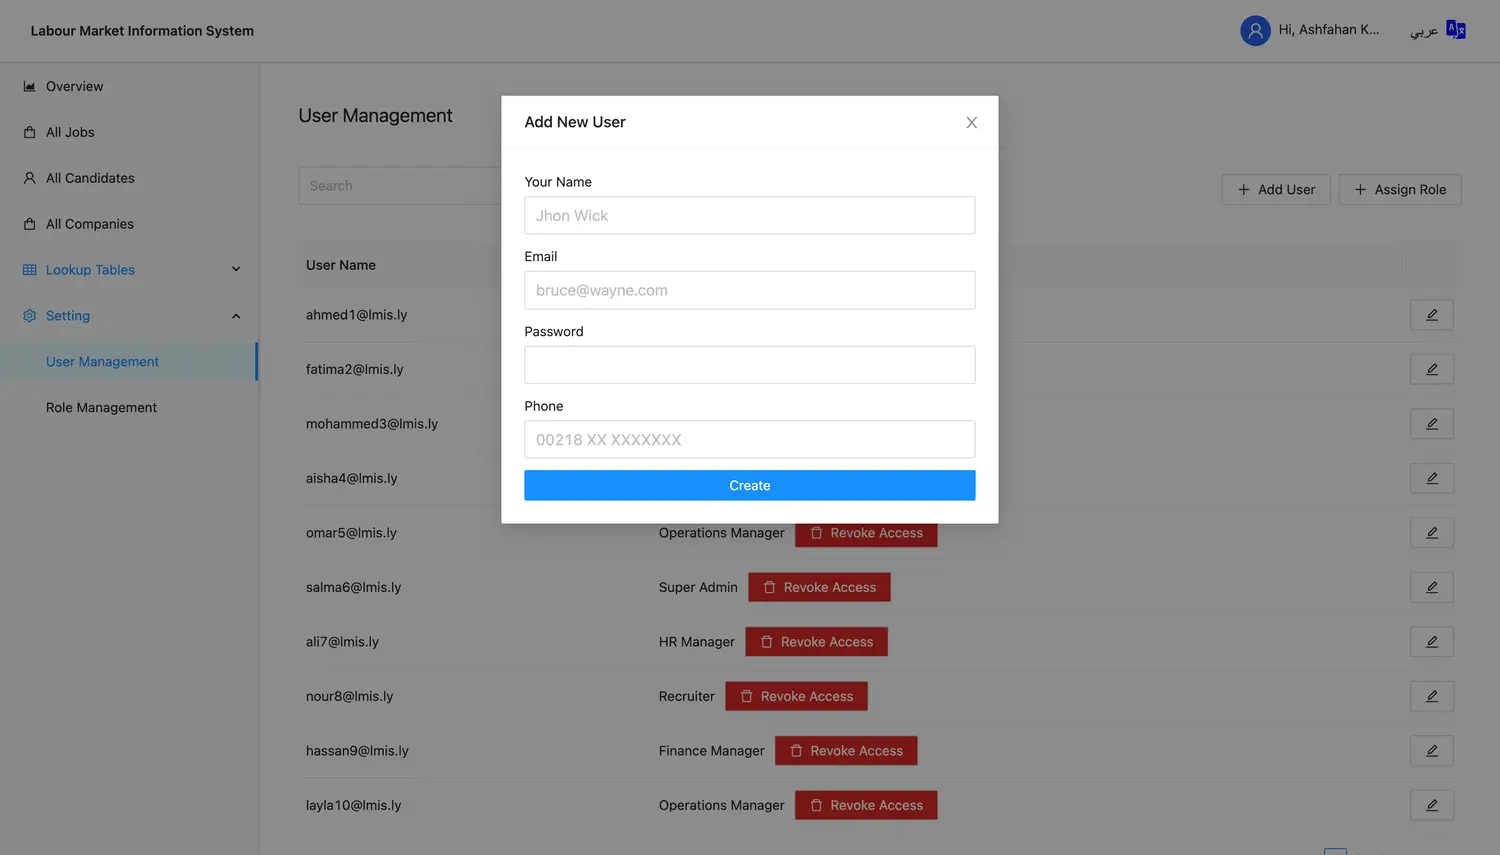Screen dimensions: 1500x855
Task: Revoke access for Recruiter nour8
Action: pos(796,696)
